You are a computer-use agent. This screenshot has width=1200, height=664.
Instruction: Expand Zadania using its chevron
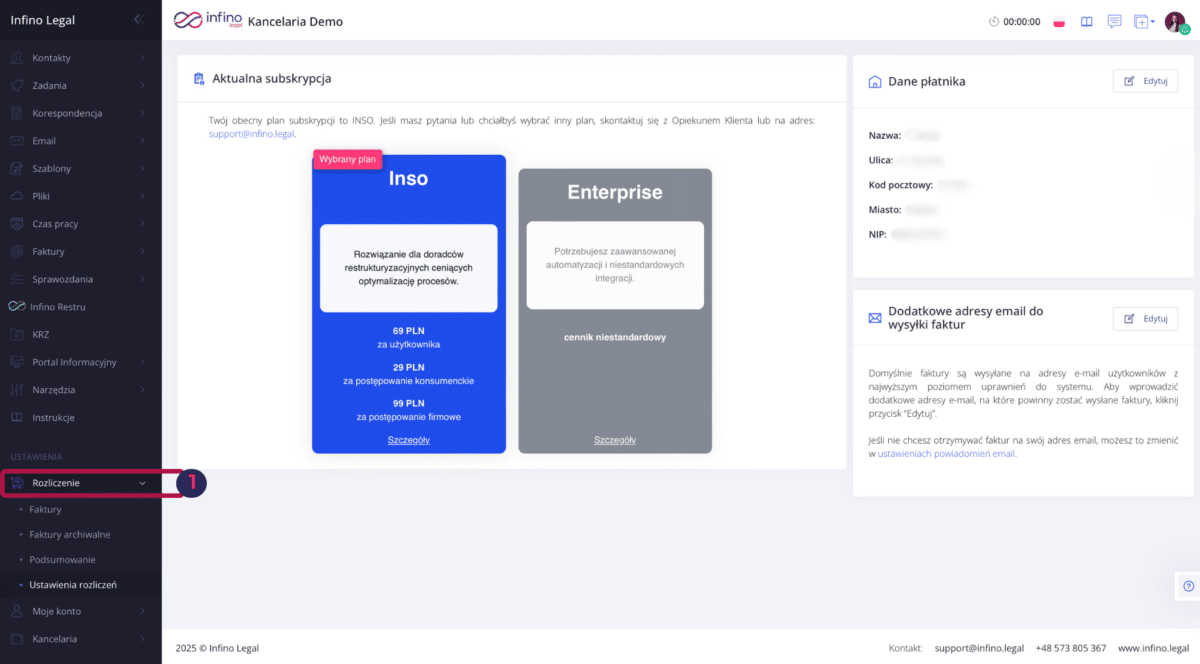143,86
